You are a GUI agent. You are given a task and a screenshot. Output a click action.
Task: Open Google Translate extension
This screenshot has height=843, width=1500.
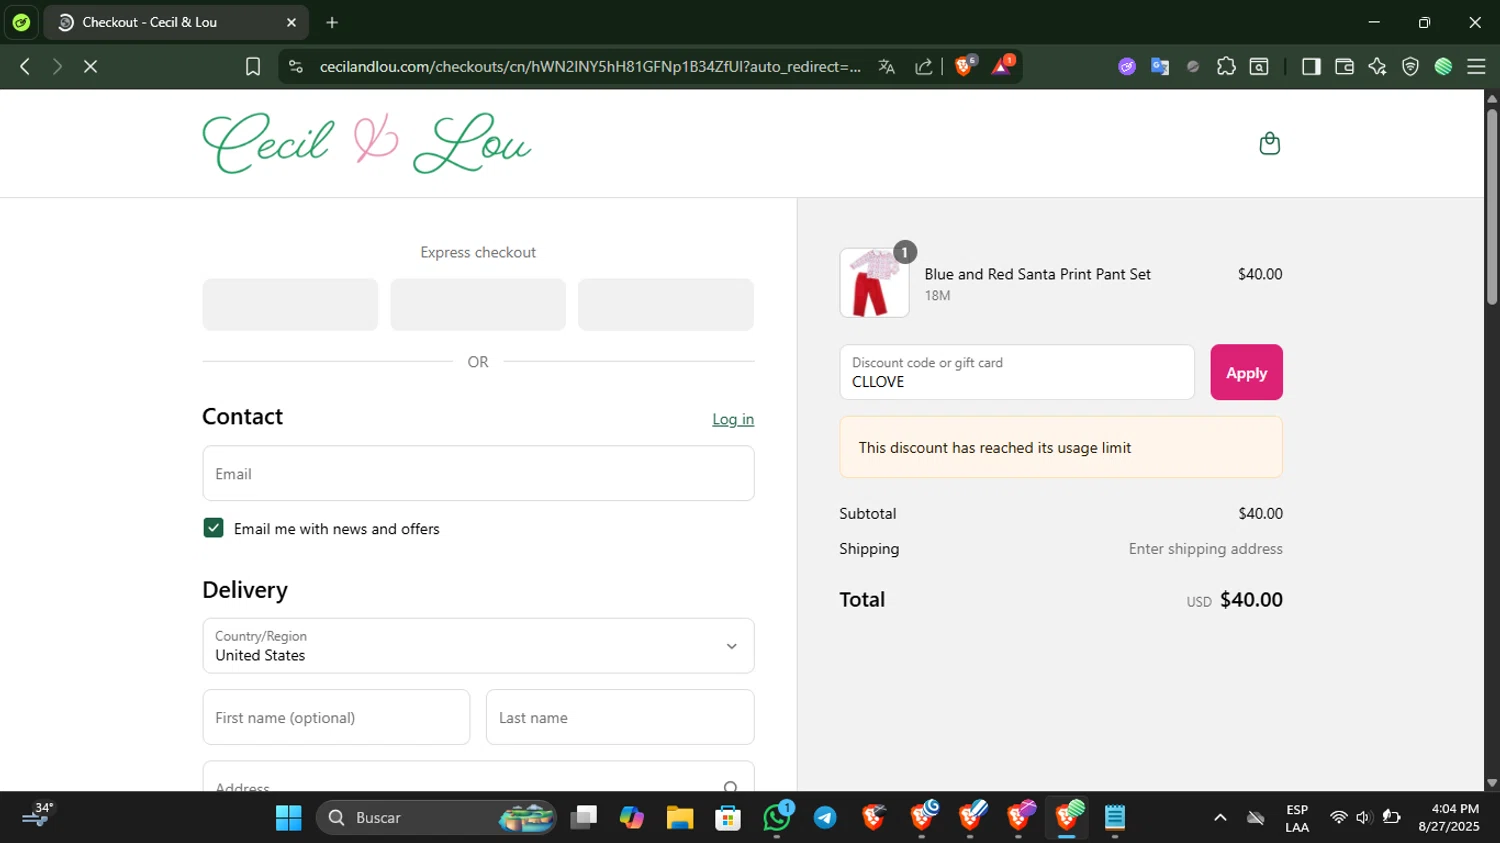coord(1160,67)
